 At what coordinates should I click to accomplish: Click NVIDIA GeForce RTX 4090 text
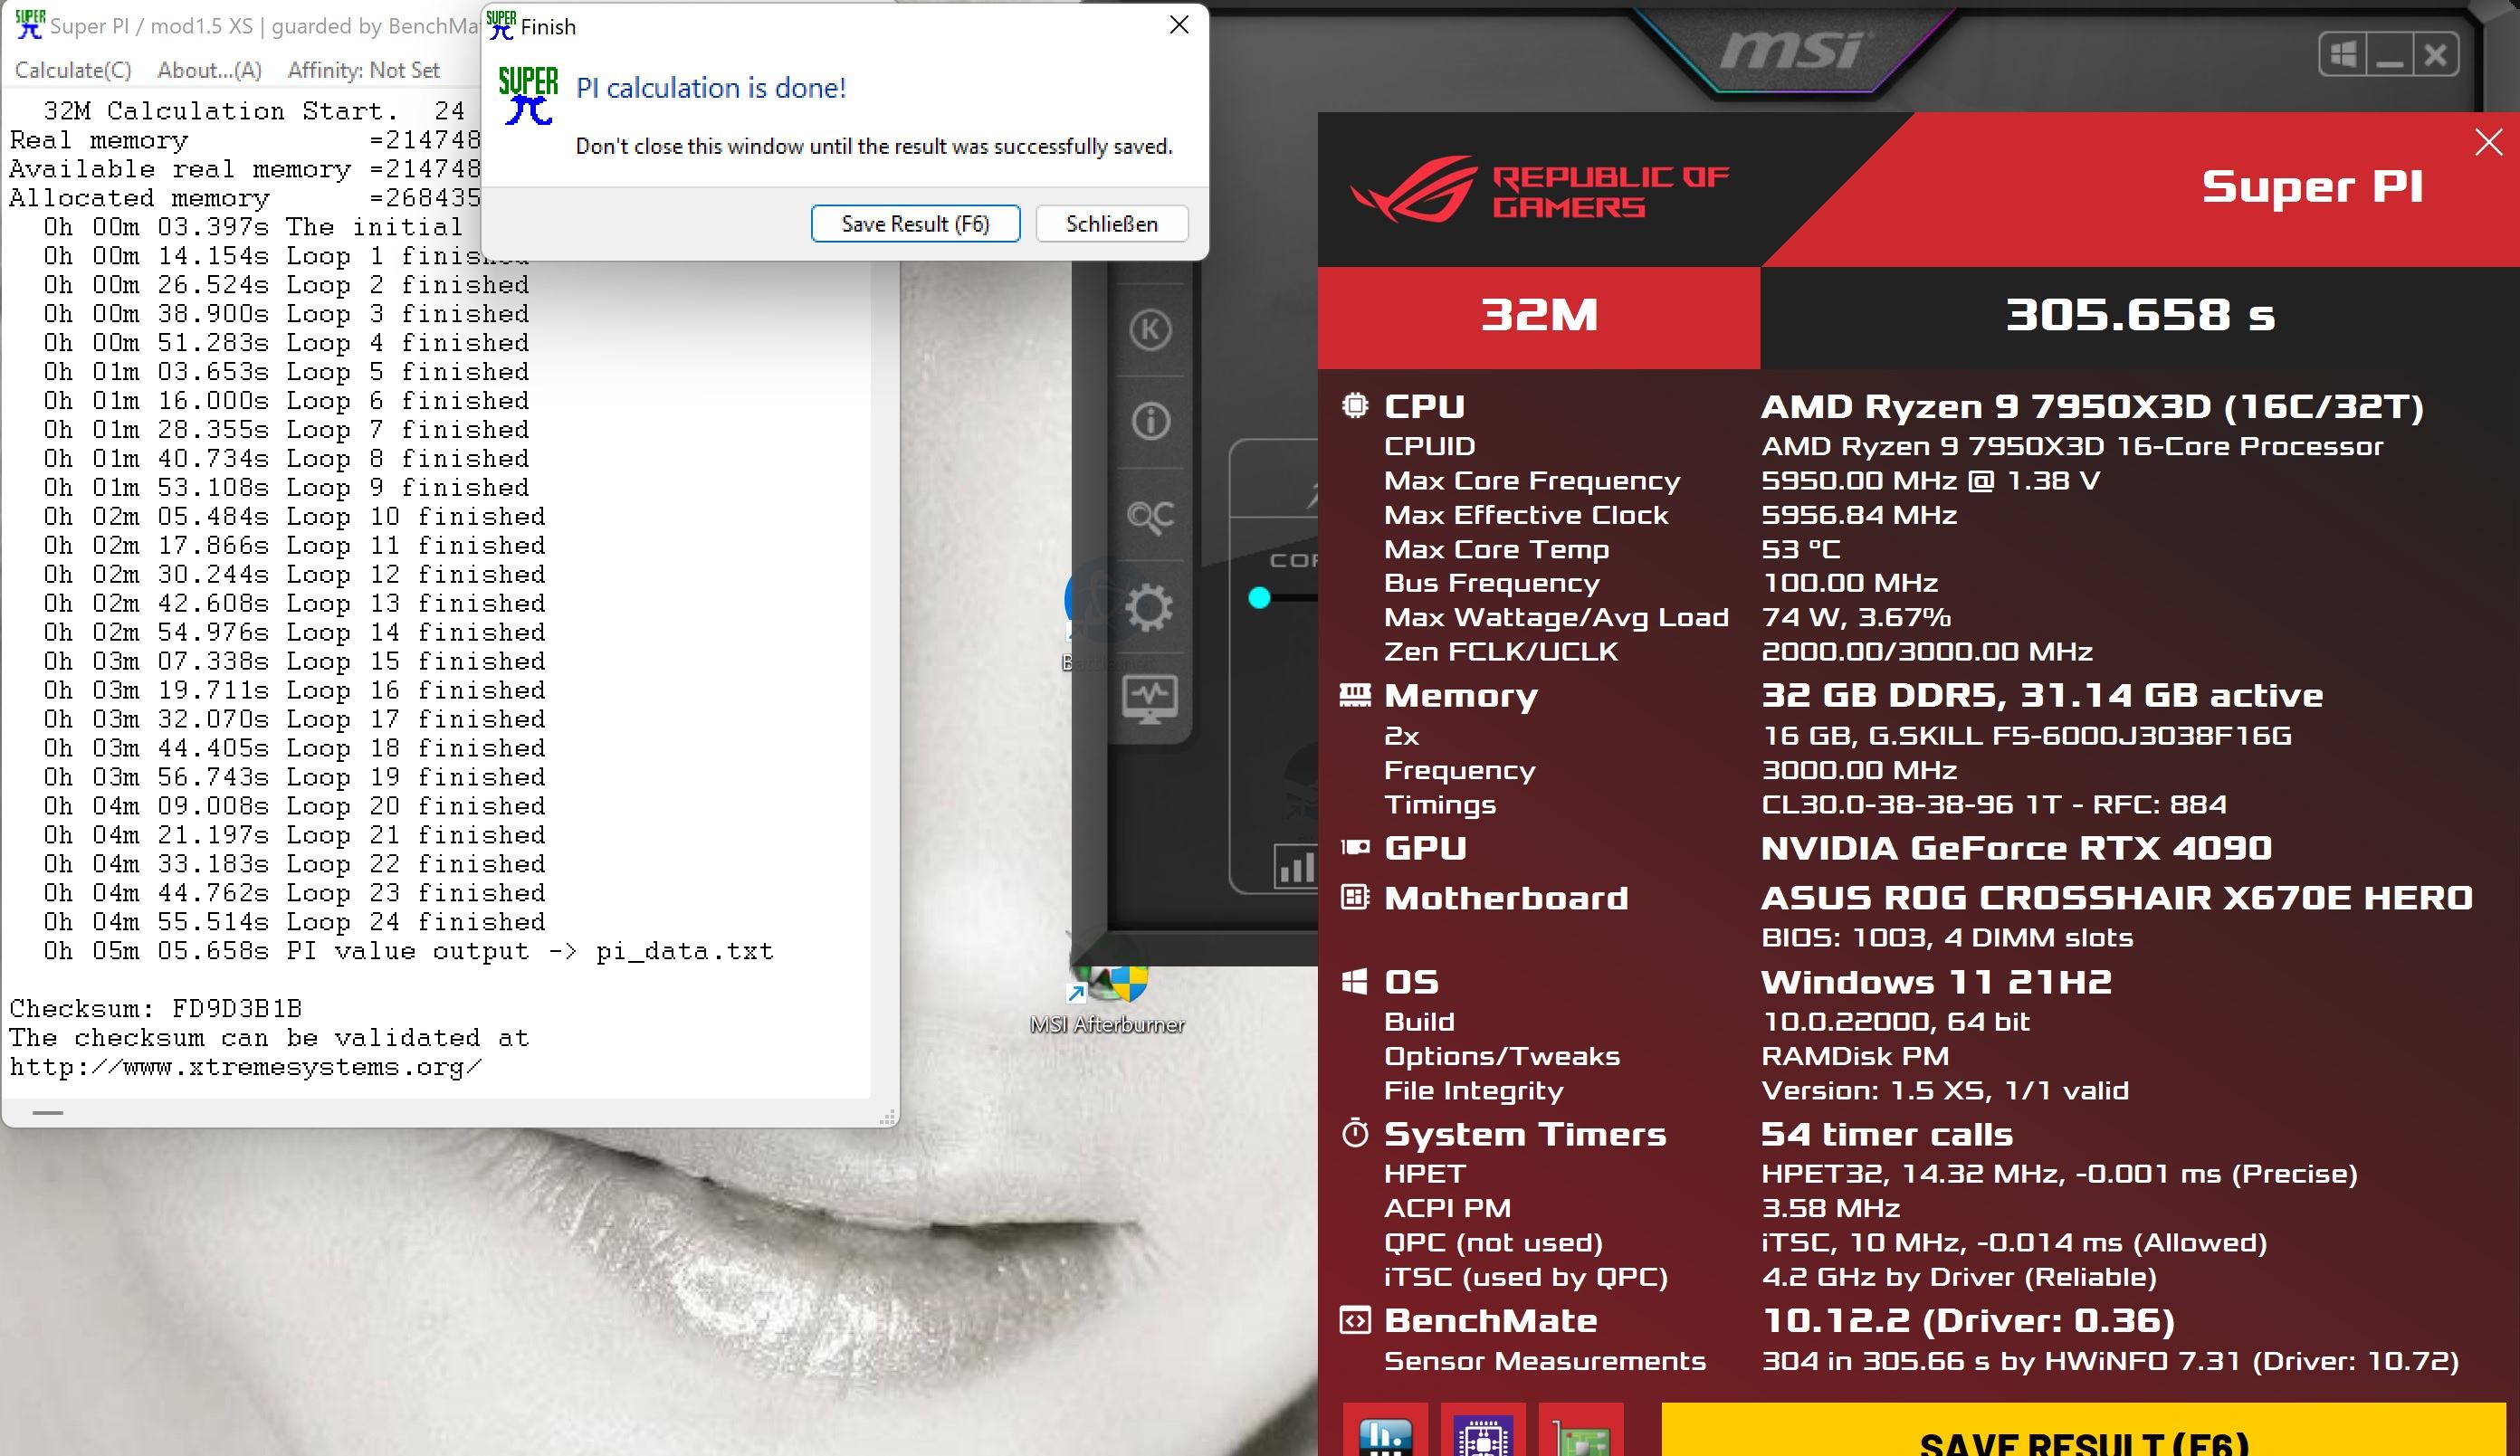click(2016, 848)
